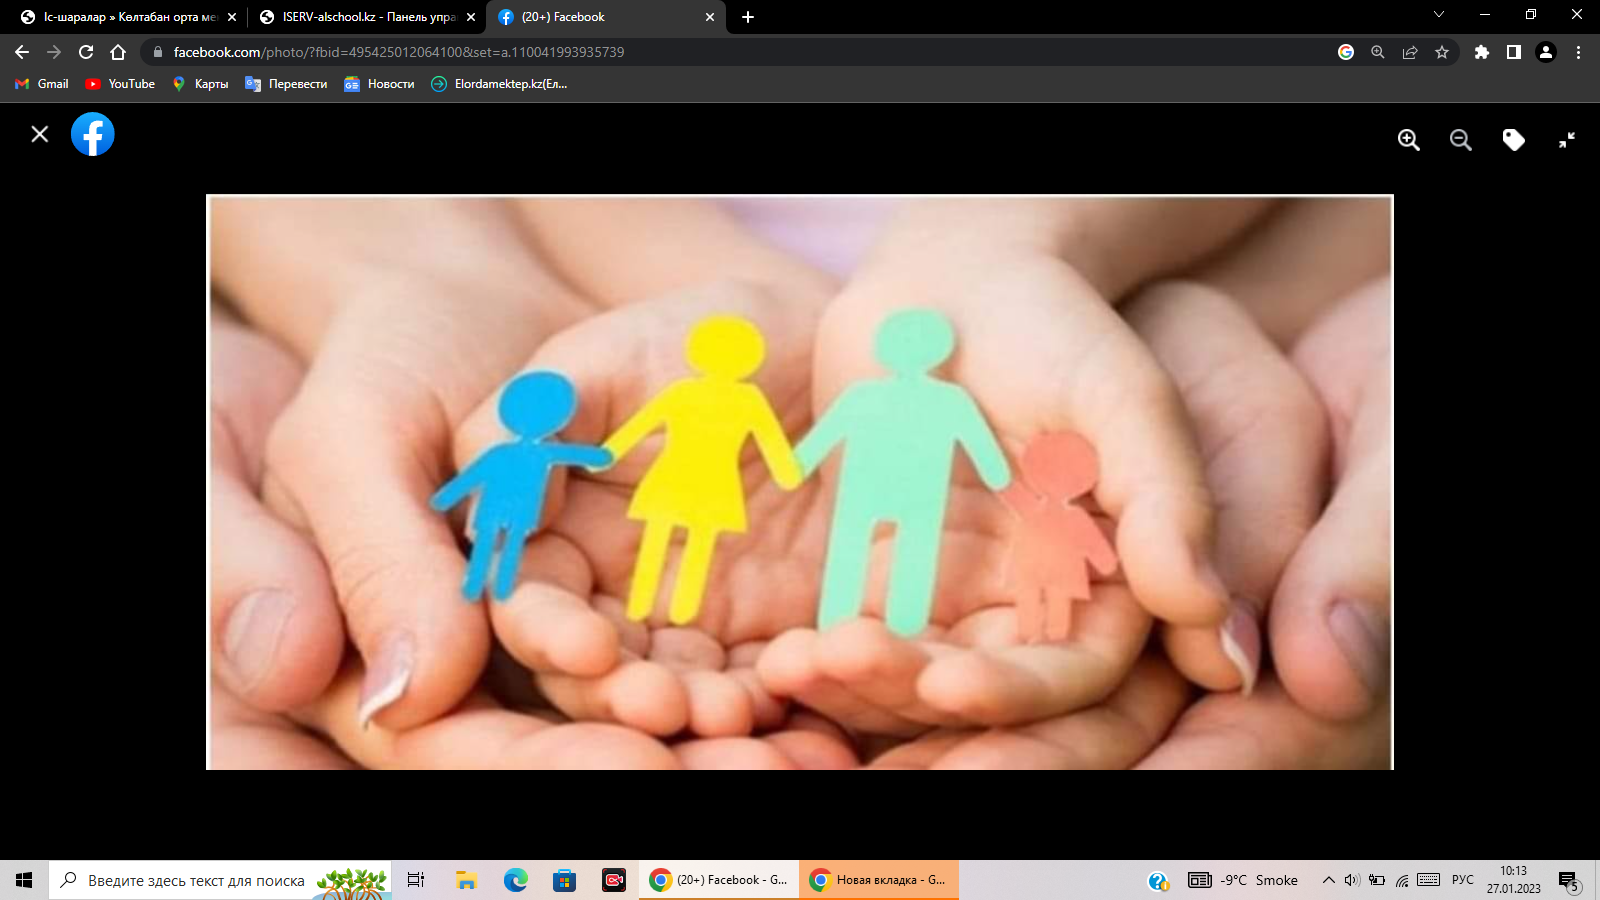1600x900 pixels.
Task: Close the photo viewer with X
Action: pyautogui.click(x=40, y=134)
